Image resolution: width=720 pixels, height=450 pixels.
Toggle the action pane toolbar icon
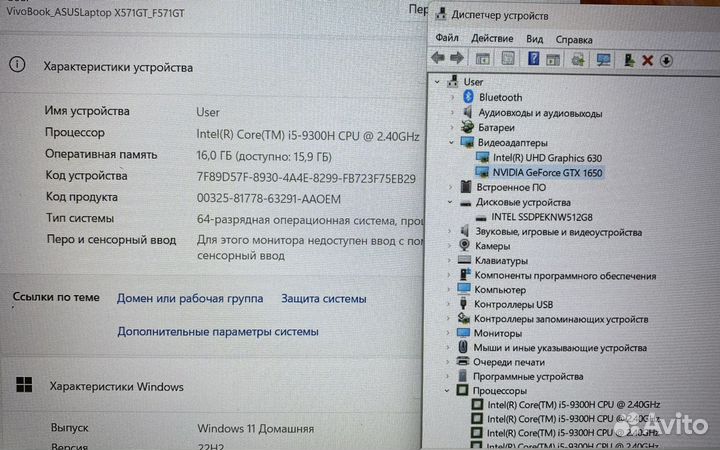coord(553,59)
